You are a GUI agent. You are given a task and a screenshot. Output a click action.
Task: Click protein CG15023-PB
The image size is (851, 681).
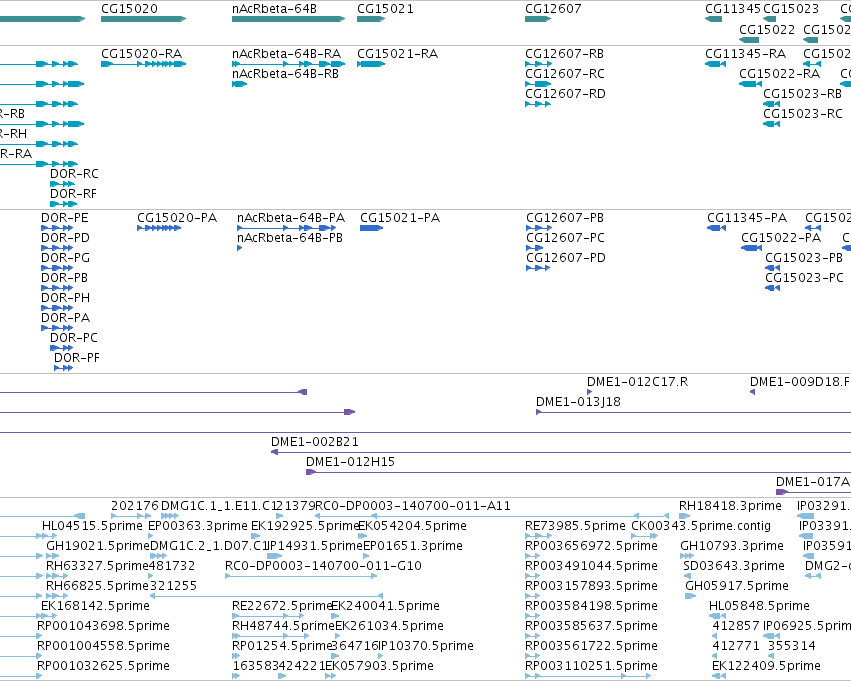[772, 268]
